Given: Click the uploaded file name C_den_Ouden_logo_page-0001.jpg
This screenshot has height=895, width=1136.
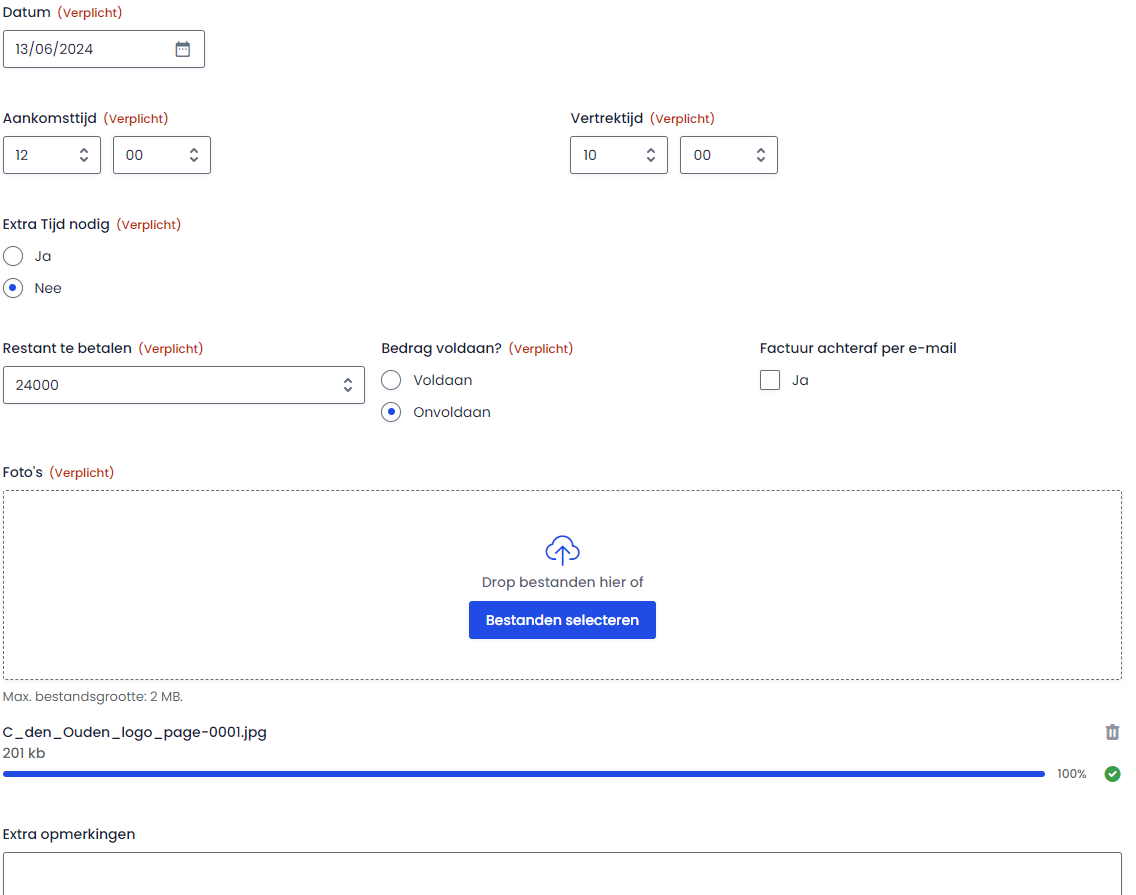Looking at the screenshot, I should coord(135,733).
